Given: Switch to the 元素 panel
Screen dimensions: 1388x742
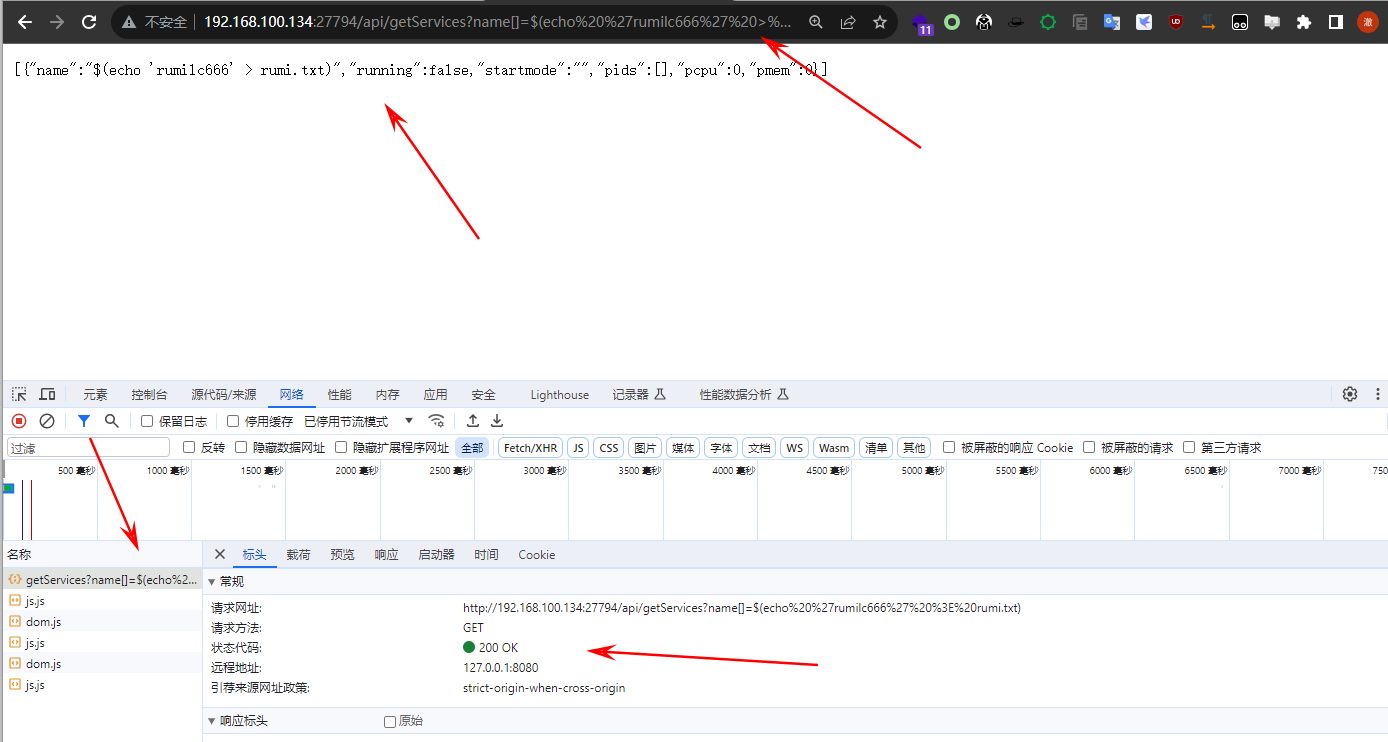Looking at the screenshot, I should click(x=95, y=394).
